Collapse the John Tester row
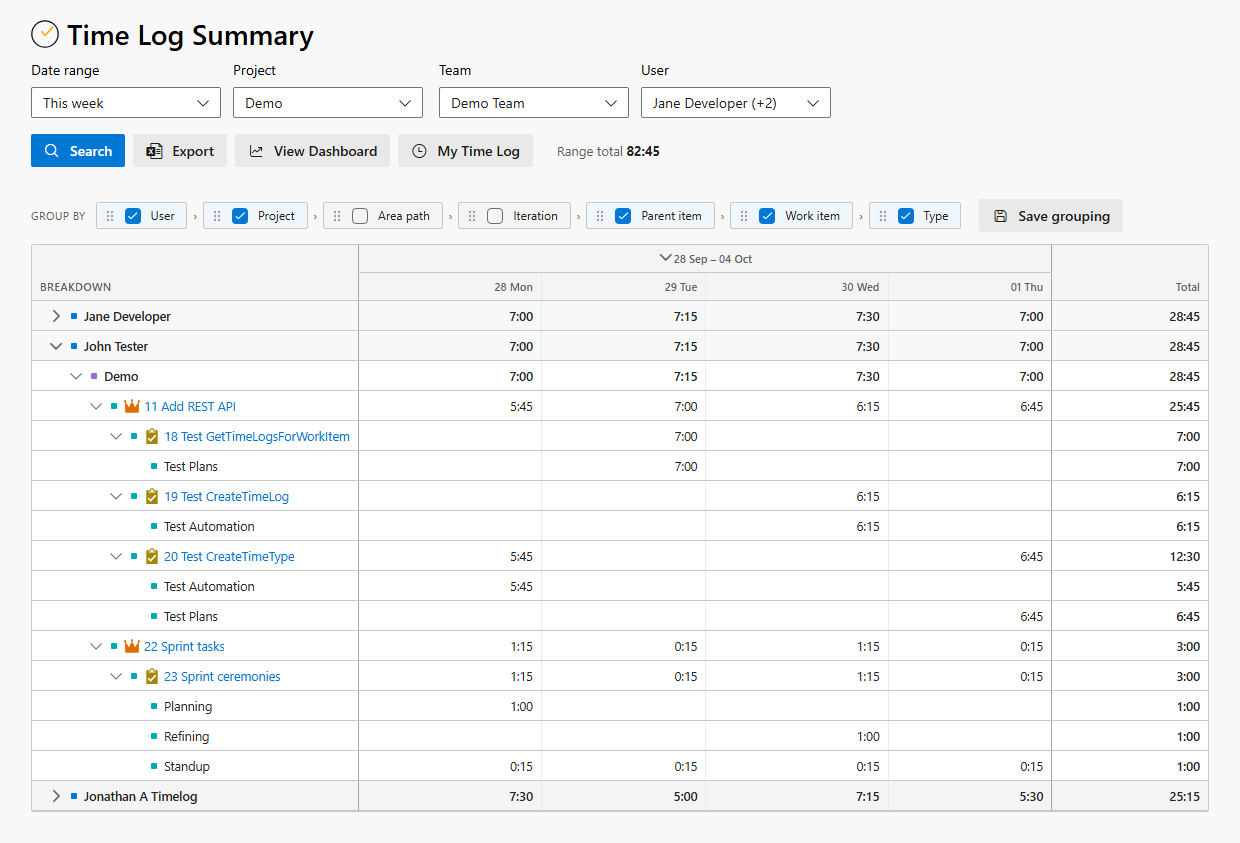Viewport: 1240px width, 843px height. (56, 346)
